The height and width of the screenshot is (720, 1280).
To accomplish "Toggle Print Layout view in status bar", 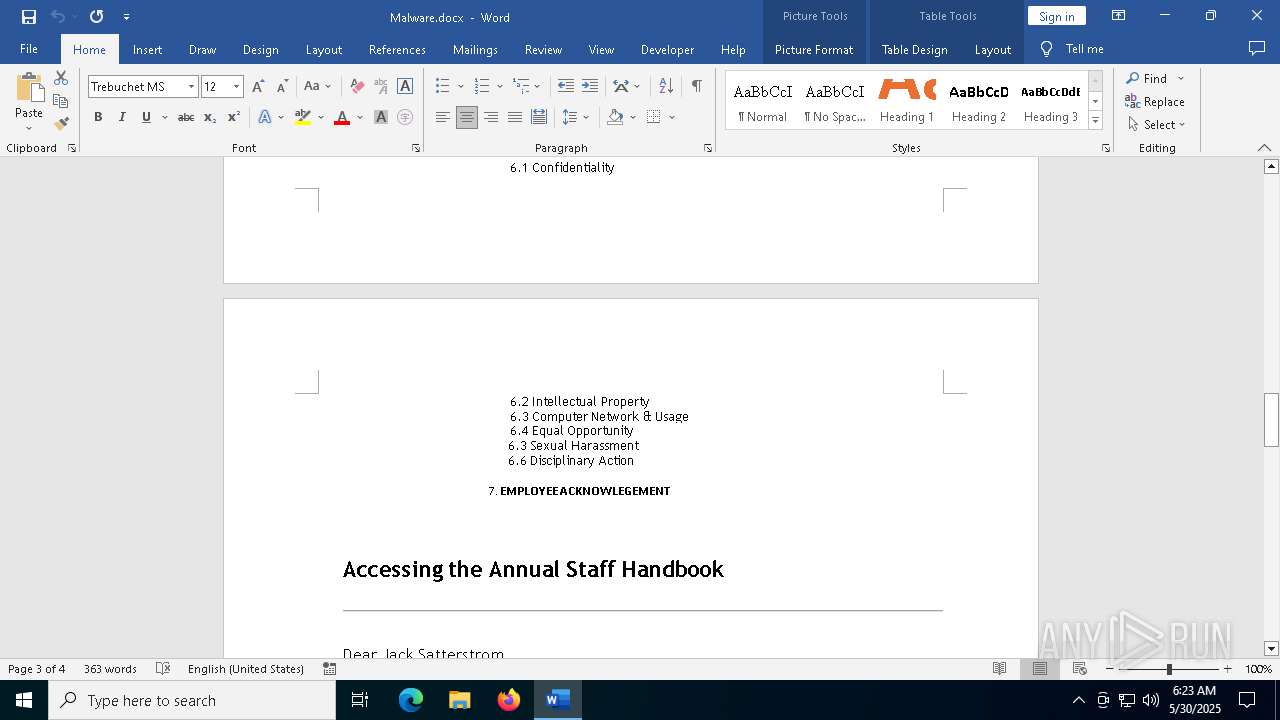I will 1040,669.
